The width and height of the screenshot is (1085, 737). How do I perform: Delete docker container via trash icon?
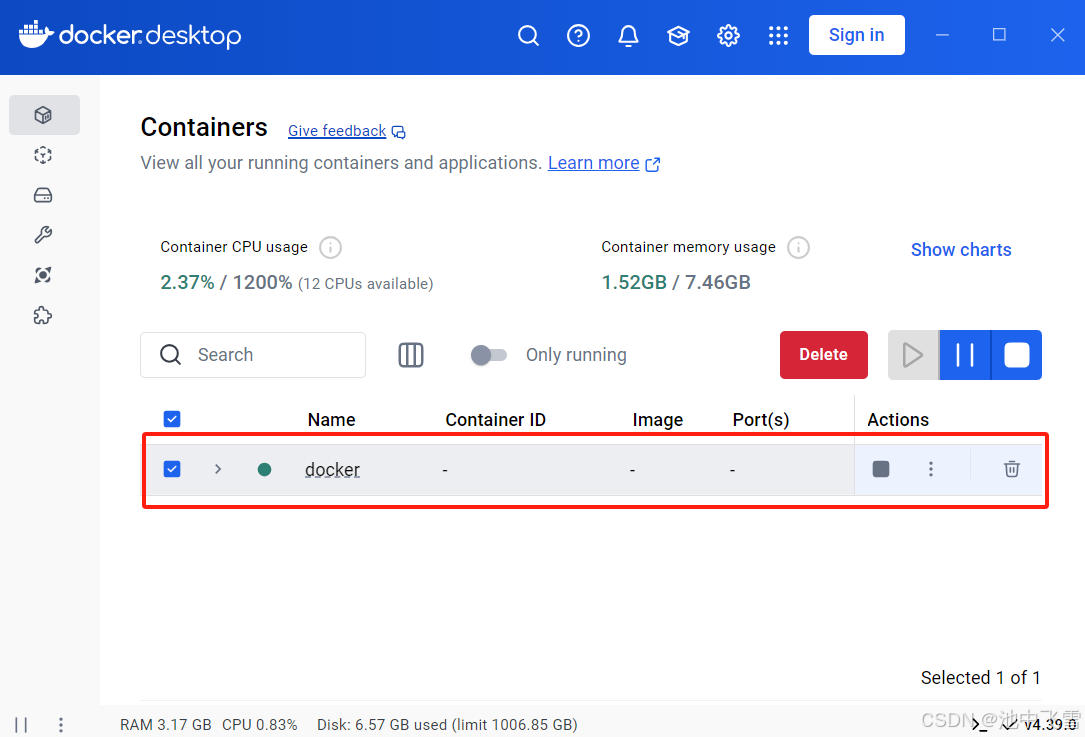tap(1012, 469)
